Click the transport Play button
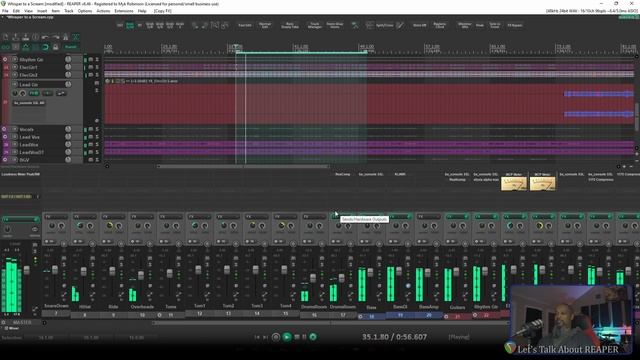640x360 pixels. [x=287, y=337]
